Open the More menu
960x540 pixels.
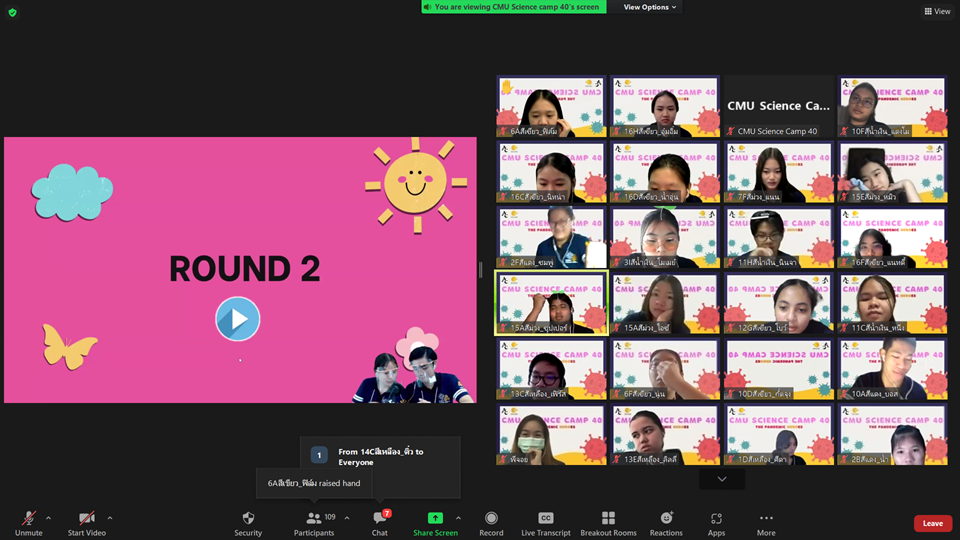click(766, 522)
